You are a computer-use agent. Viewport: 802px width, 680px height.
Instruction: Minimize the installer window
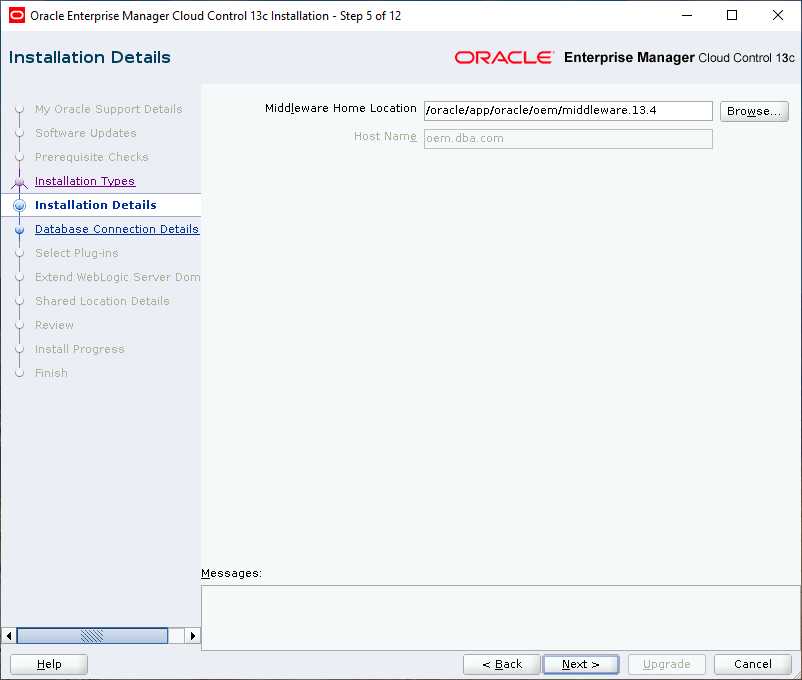click(687, 15)
